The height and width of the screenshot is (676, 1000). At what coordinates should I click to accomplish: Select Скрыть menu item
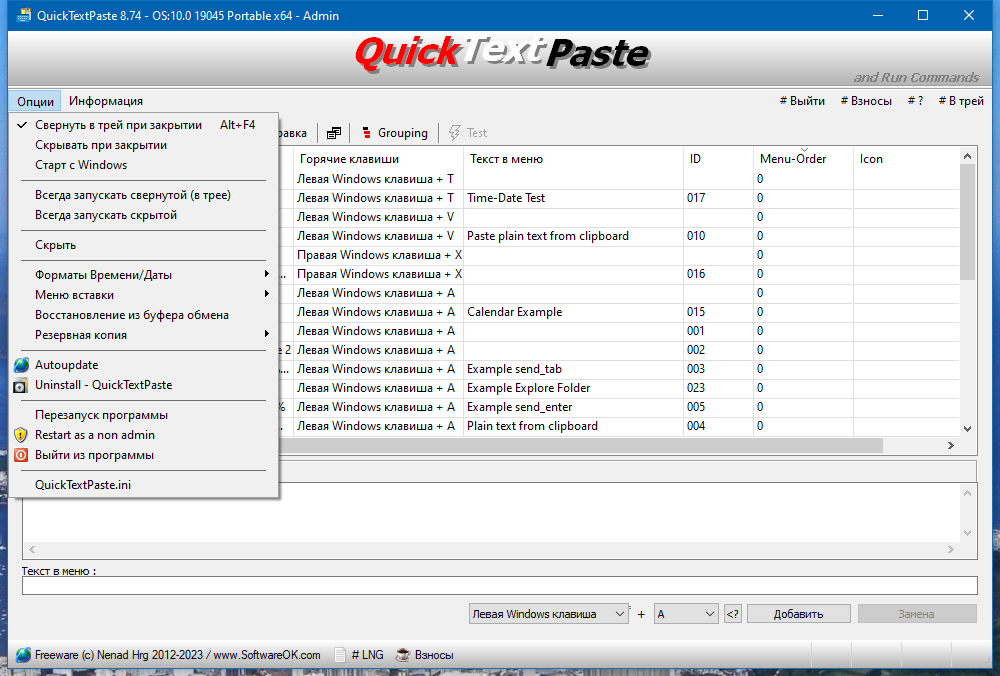[144, 245]
